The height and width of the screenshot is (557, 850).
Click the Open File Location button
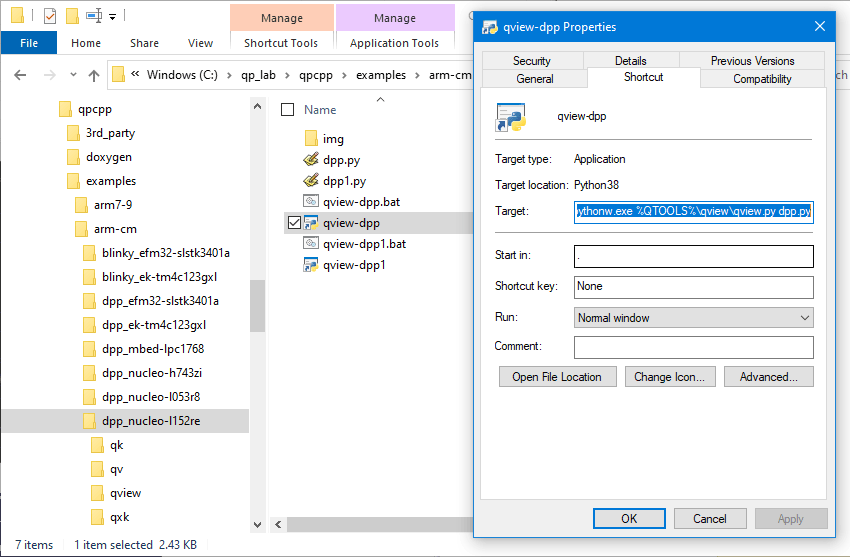(x=556, y=377)
